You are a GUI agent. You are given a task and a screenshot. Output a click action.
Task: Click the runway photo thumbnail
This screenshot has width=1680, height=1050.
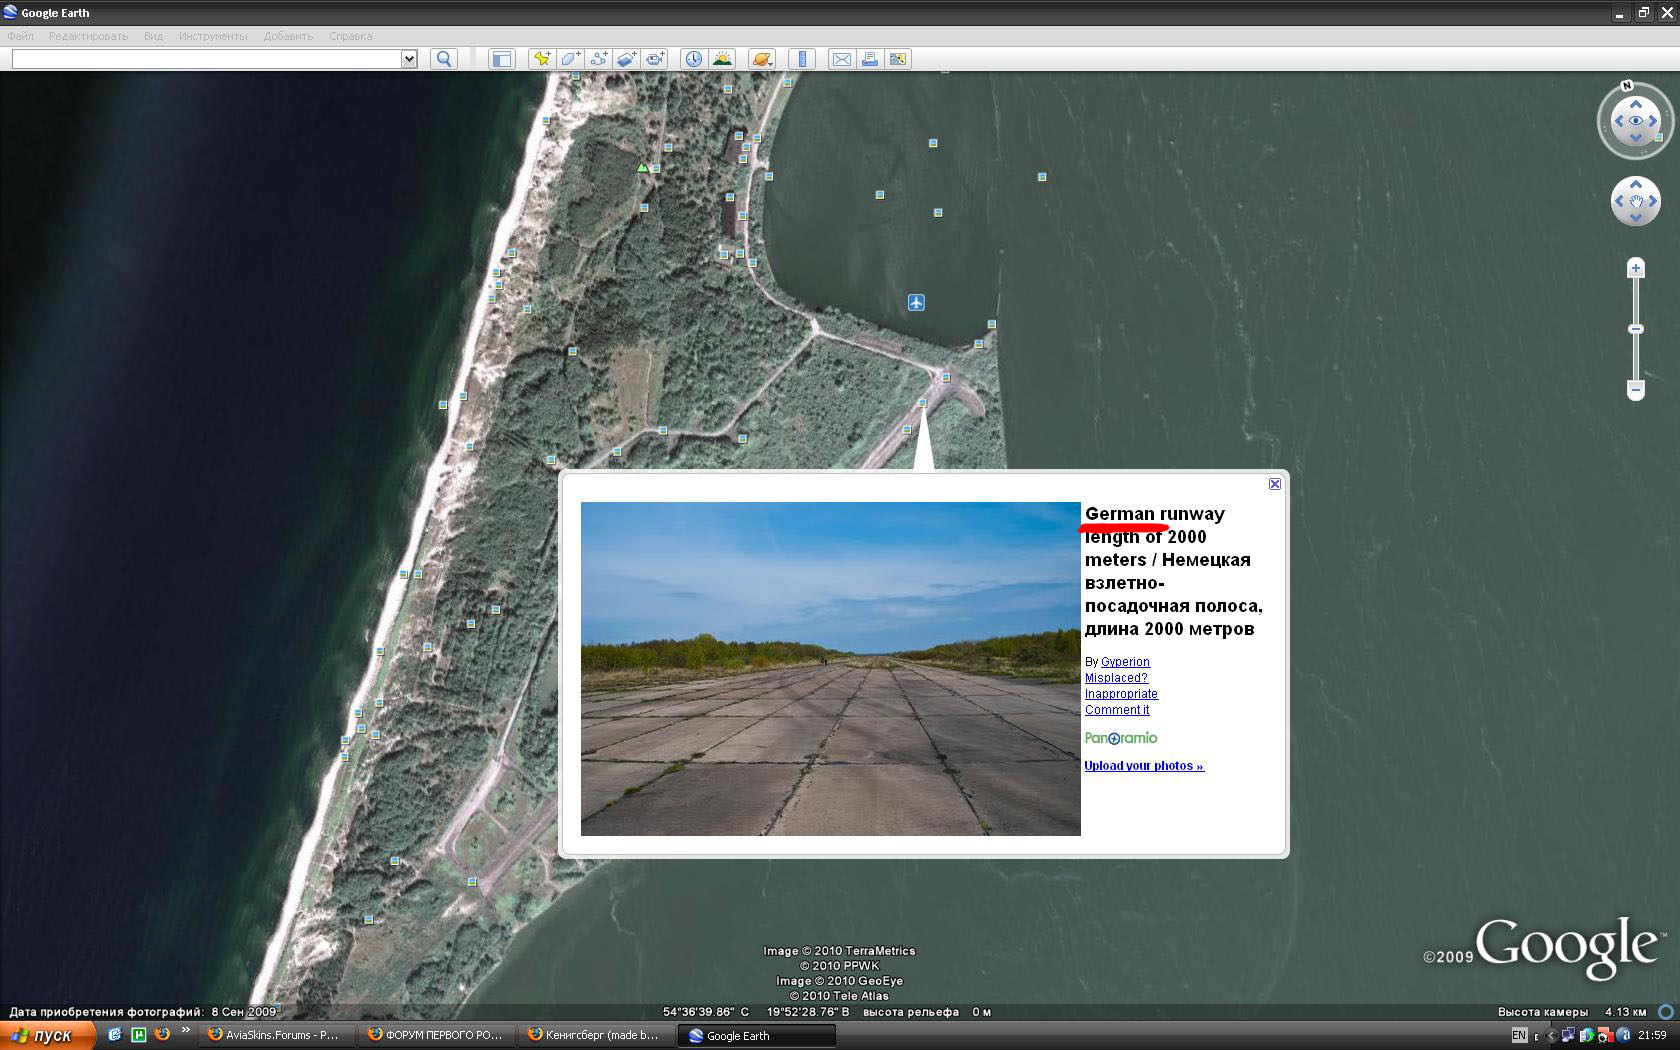pyautogui.click(x=830, y=668)
